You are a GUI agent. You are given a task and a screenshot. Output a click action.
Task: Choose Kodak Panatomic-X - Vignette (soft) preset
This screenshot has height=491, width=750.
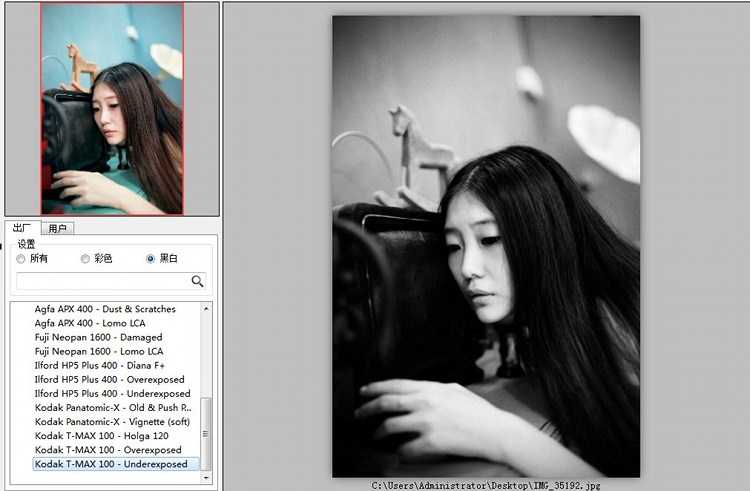[x=112, y=421]
